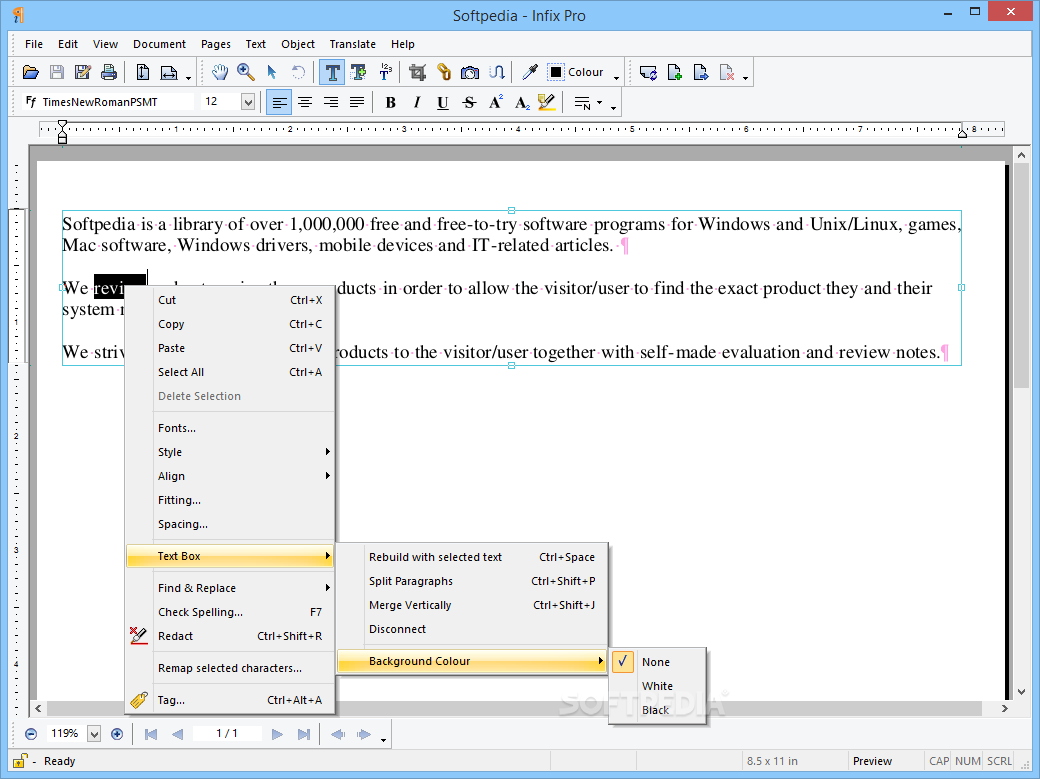Click the Strikethrough formatting icon

469,103
